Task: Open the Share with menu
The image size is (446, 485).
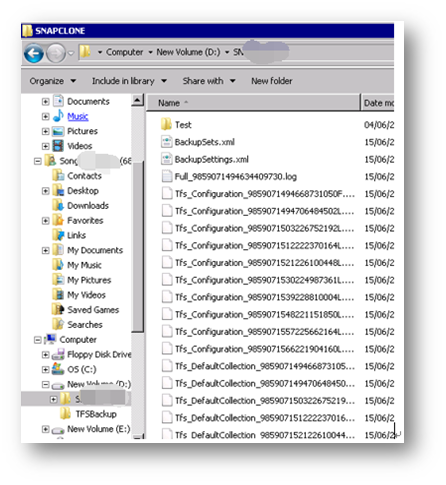Action: [x=209, y=81]
